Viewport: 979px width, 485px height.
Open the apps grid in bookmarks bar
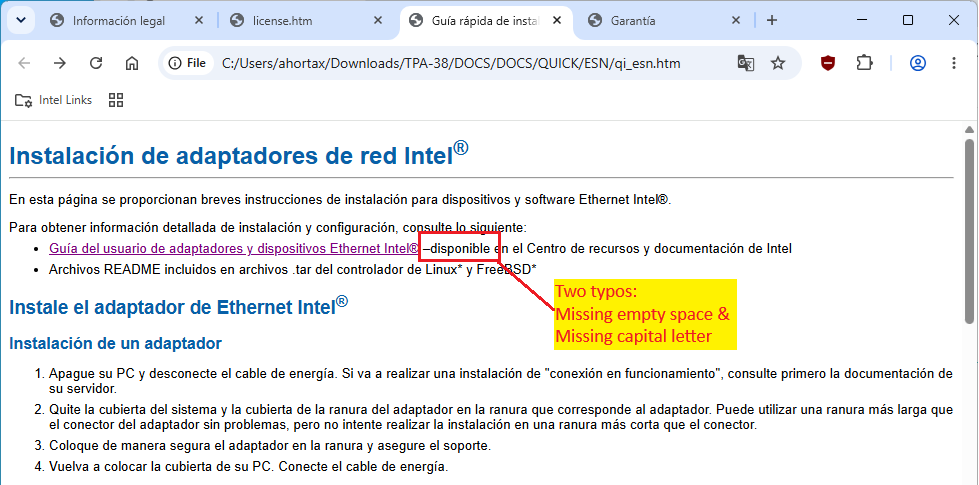tap(116, 100)
